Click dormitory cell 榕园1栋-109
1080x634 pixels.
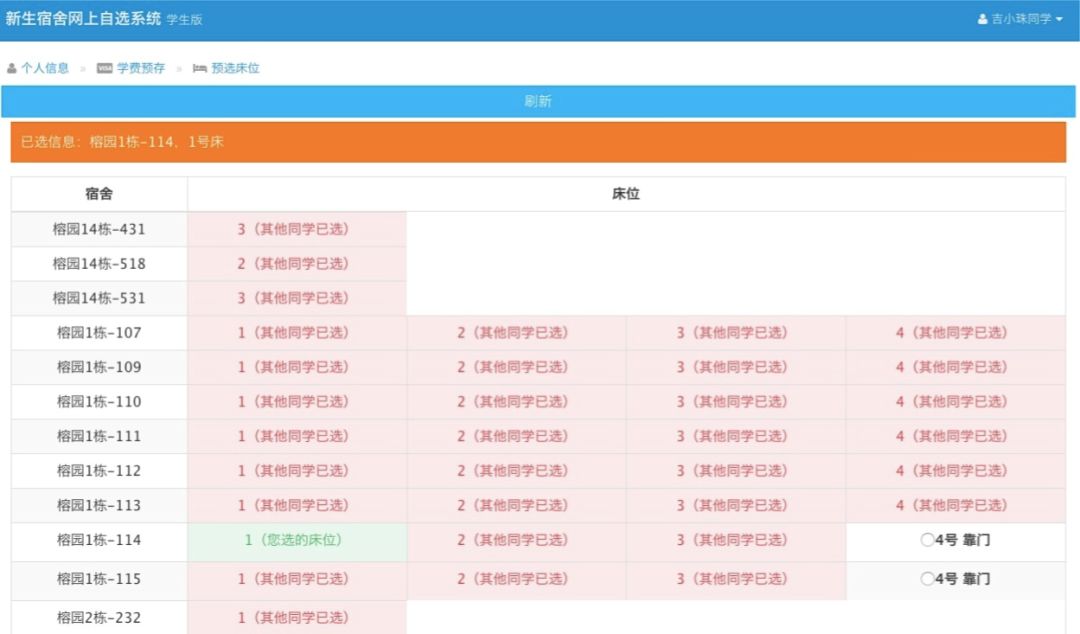point(99,367)
